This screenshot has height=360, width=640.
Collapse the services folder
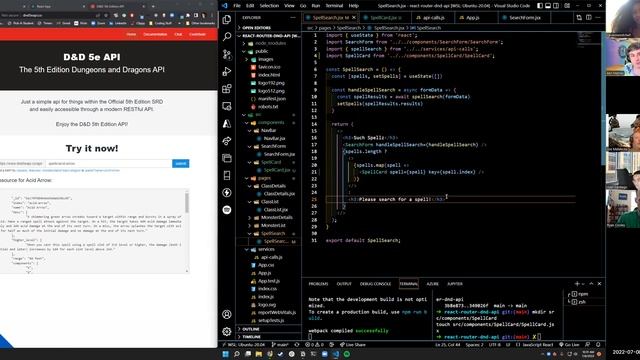[x=266, y=249]
